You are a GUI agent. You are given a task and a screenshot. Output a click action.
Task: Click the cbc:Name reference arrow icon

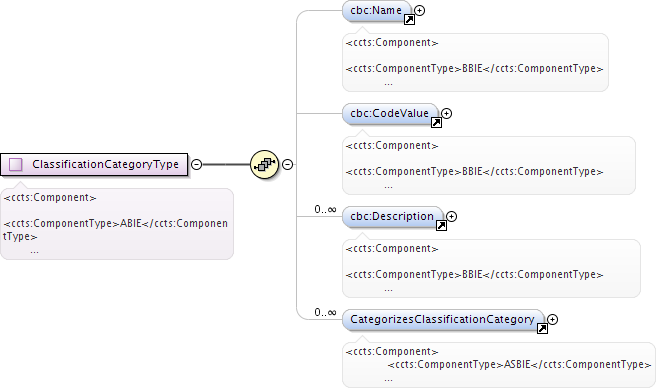click(x=409, y=19)
